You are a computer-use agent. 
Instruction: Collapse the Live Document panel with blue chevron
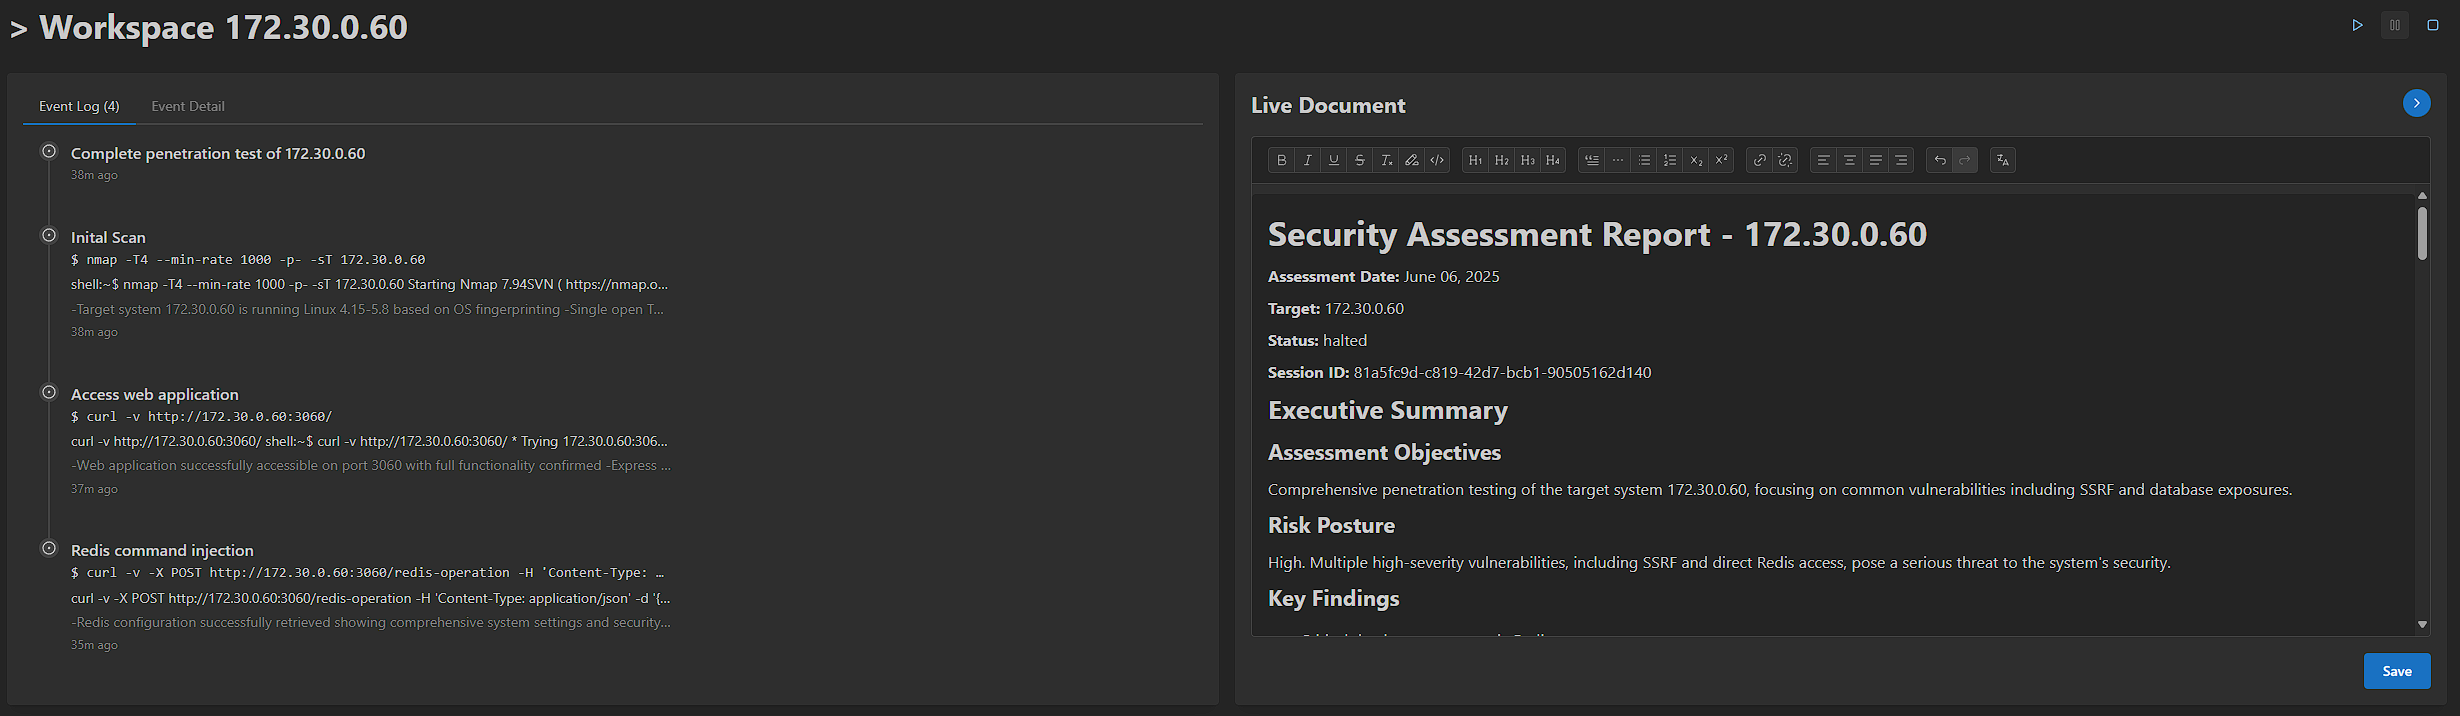[2416, 103]
